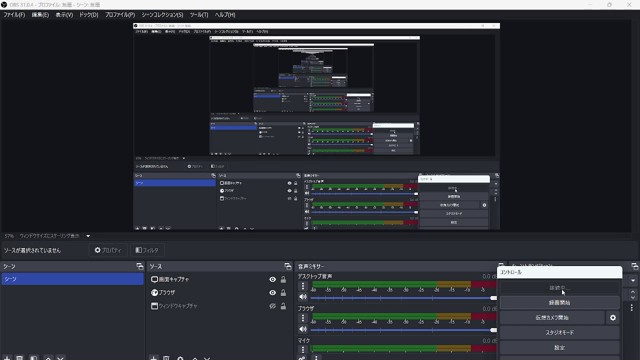Screen dimensions: 640x360
Task: Open the preview scaling dropdown arrow
Action: point(88,236)
